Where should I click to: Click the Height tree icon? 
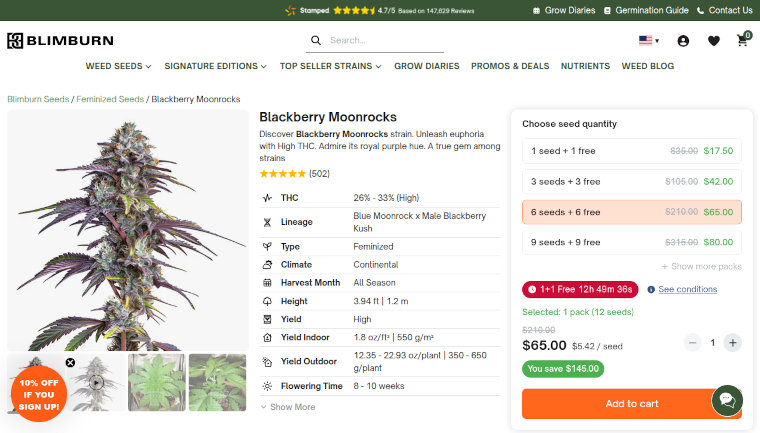[x=267, y=301]
